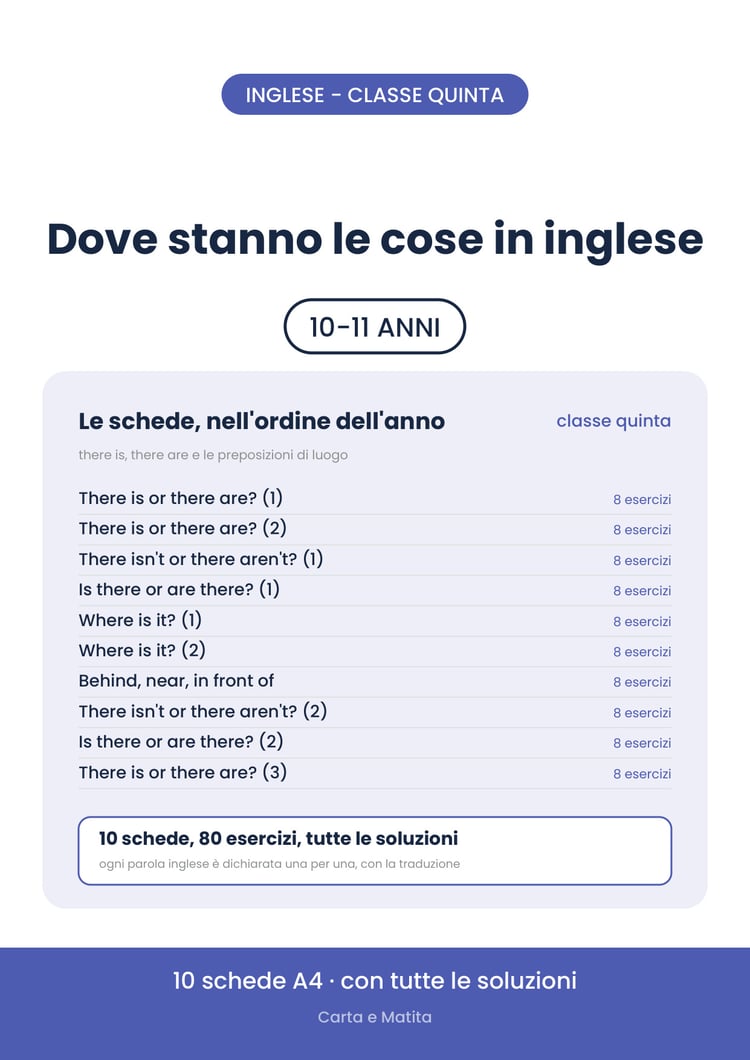
Task: Click the footer text 10 schede A4
Action: pos(248,980)
